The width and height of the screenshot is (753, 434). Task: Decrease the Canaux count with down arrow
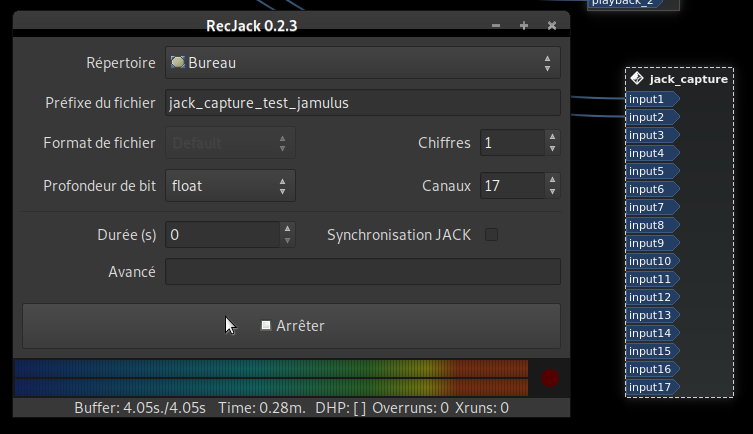(x=552, y=192)
